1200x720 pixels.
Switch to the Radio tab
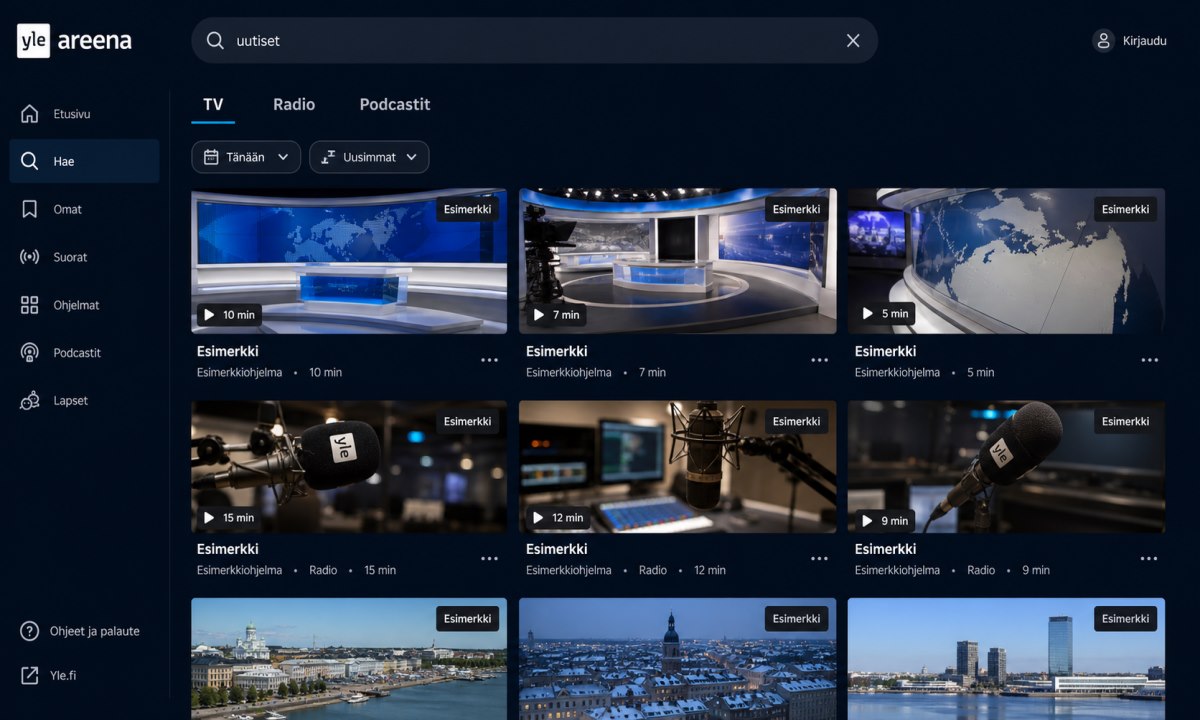294,104
